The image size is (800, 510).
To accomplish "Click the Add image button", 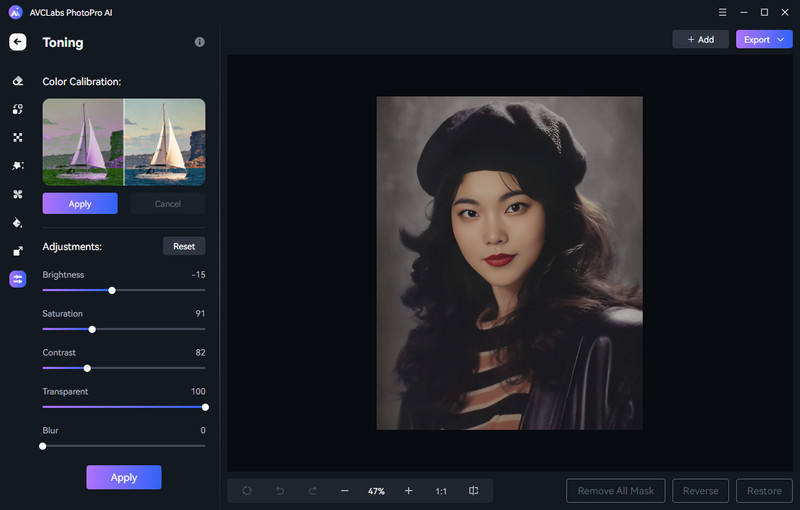I will (x=700, y=39).
